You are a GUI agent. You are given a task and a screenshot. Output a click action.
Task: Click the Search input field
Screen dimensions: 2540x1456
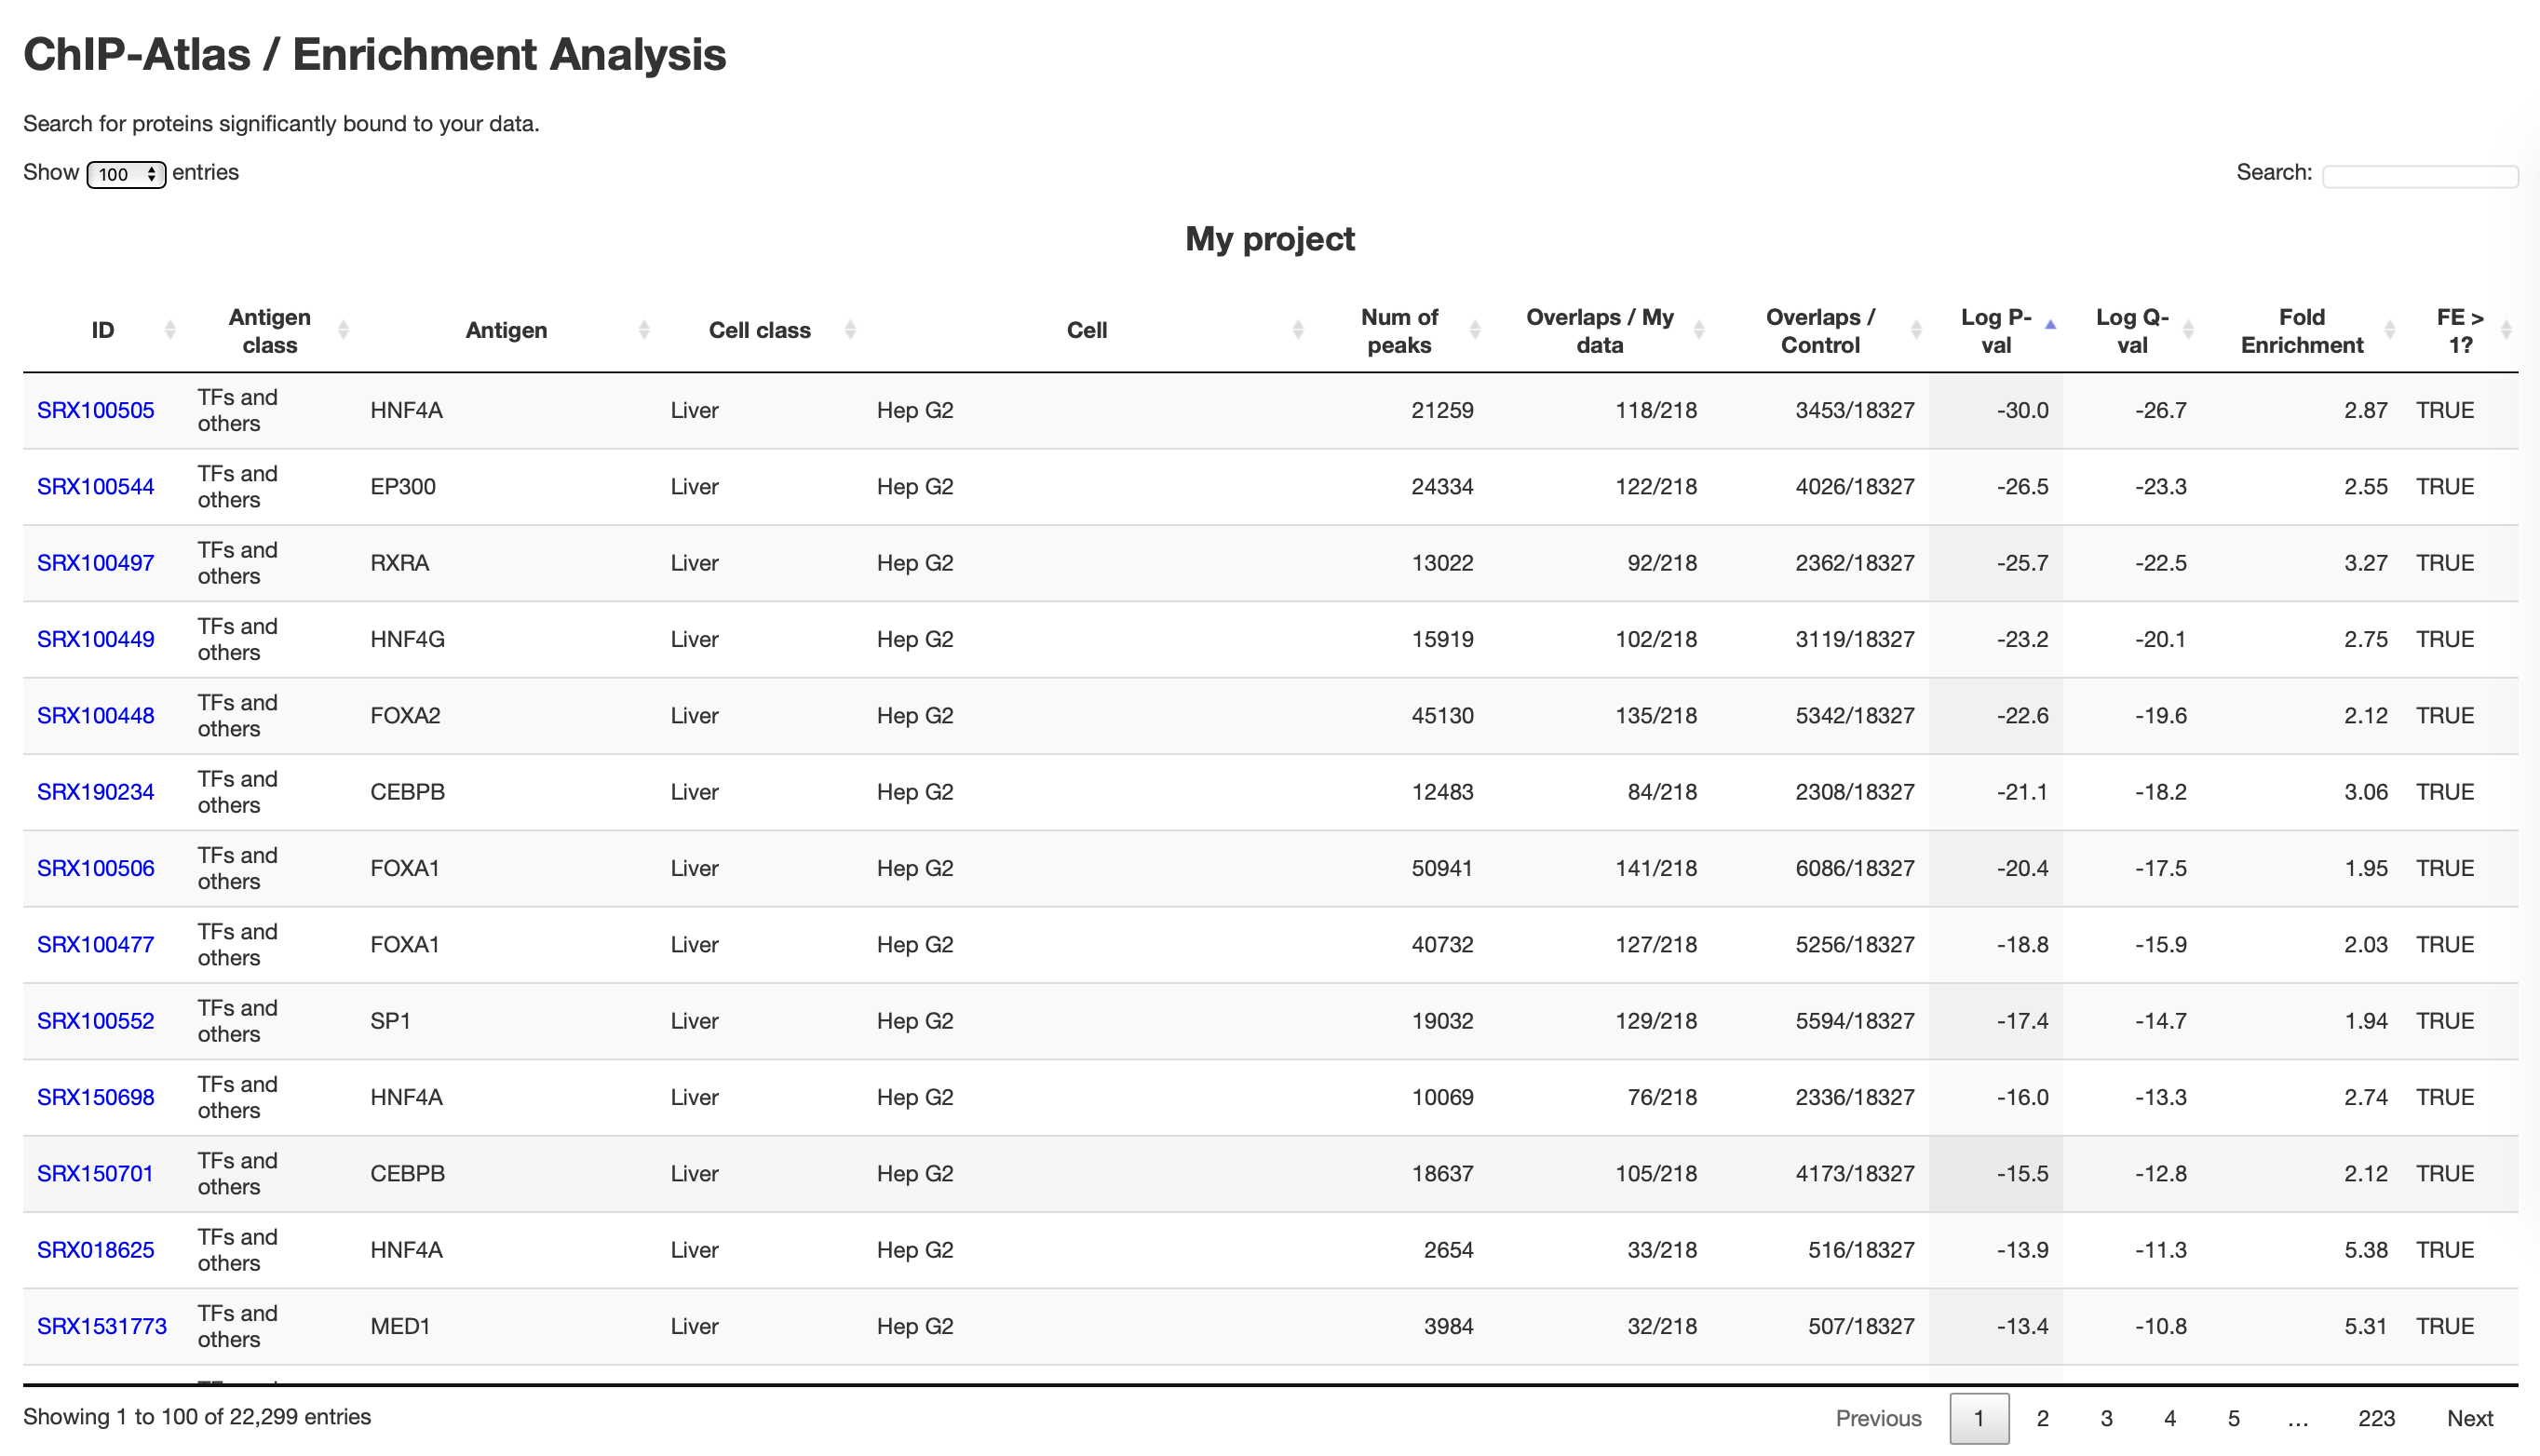pyautogui.click(x=2419, y=176)
